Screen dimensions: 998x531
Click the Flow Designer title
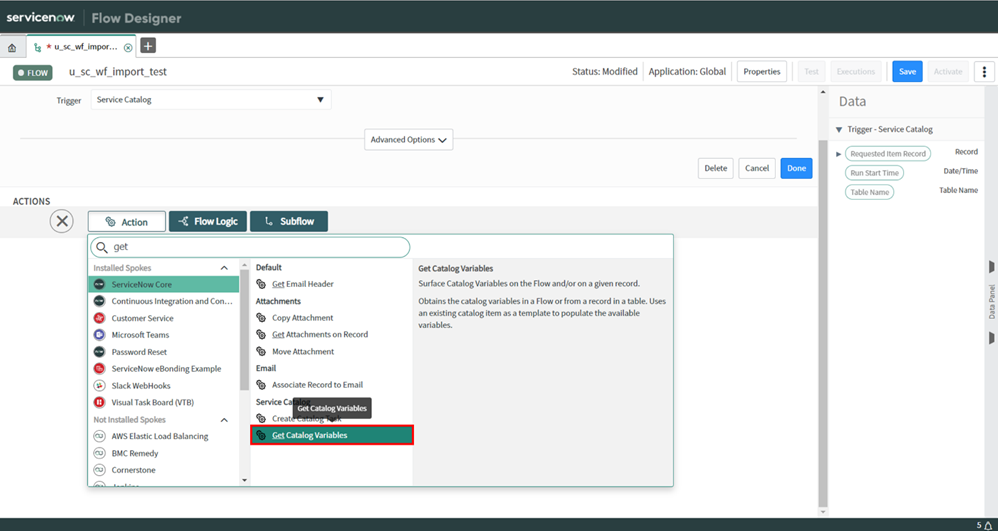click(136, 18)
